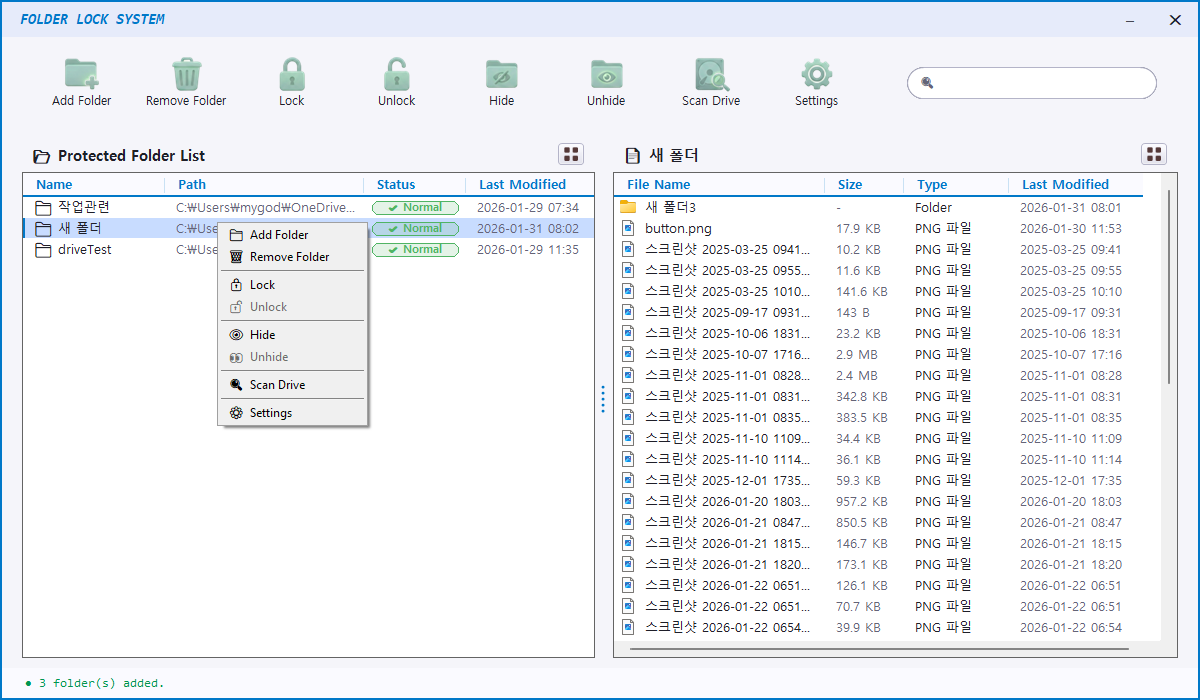1200x700 pixels.
Task: Click inside the search input field
Action: 1031,83
